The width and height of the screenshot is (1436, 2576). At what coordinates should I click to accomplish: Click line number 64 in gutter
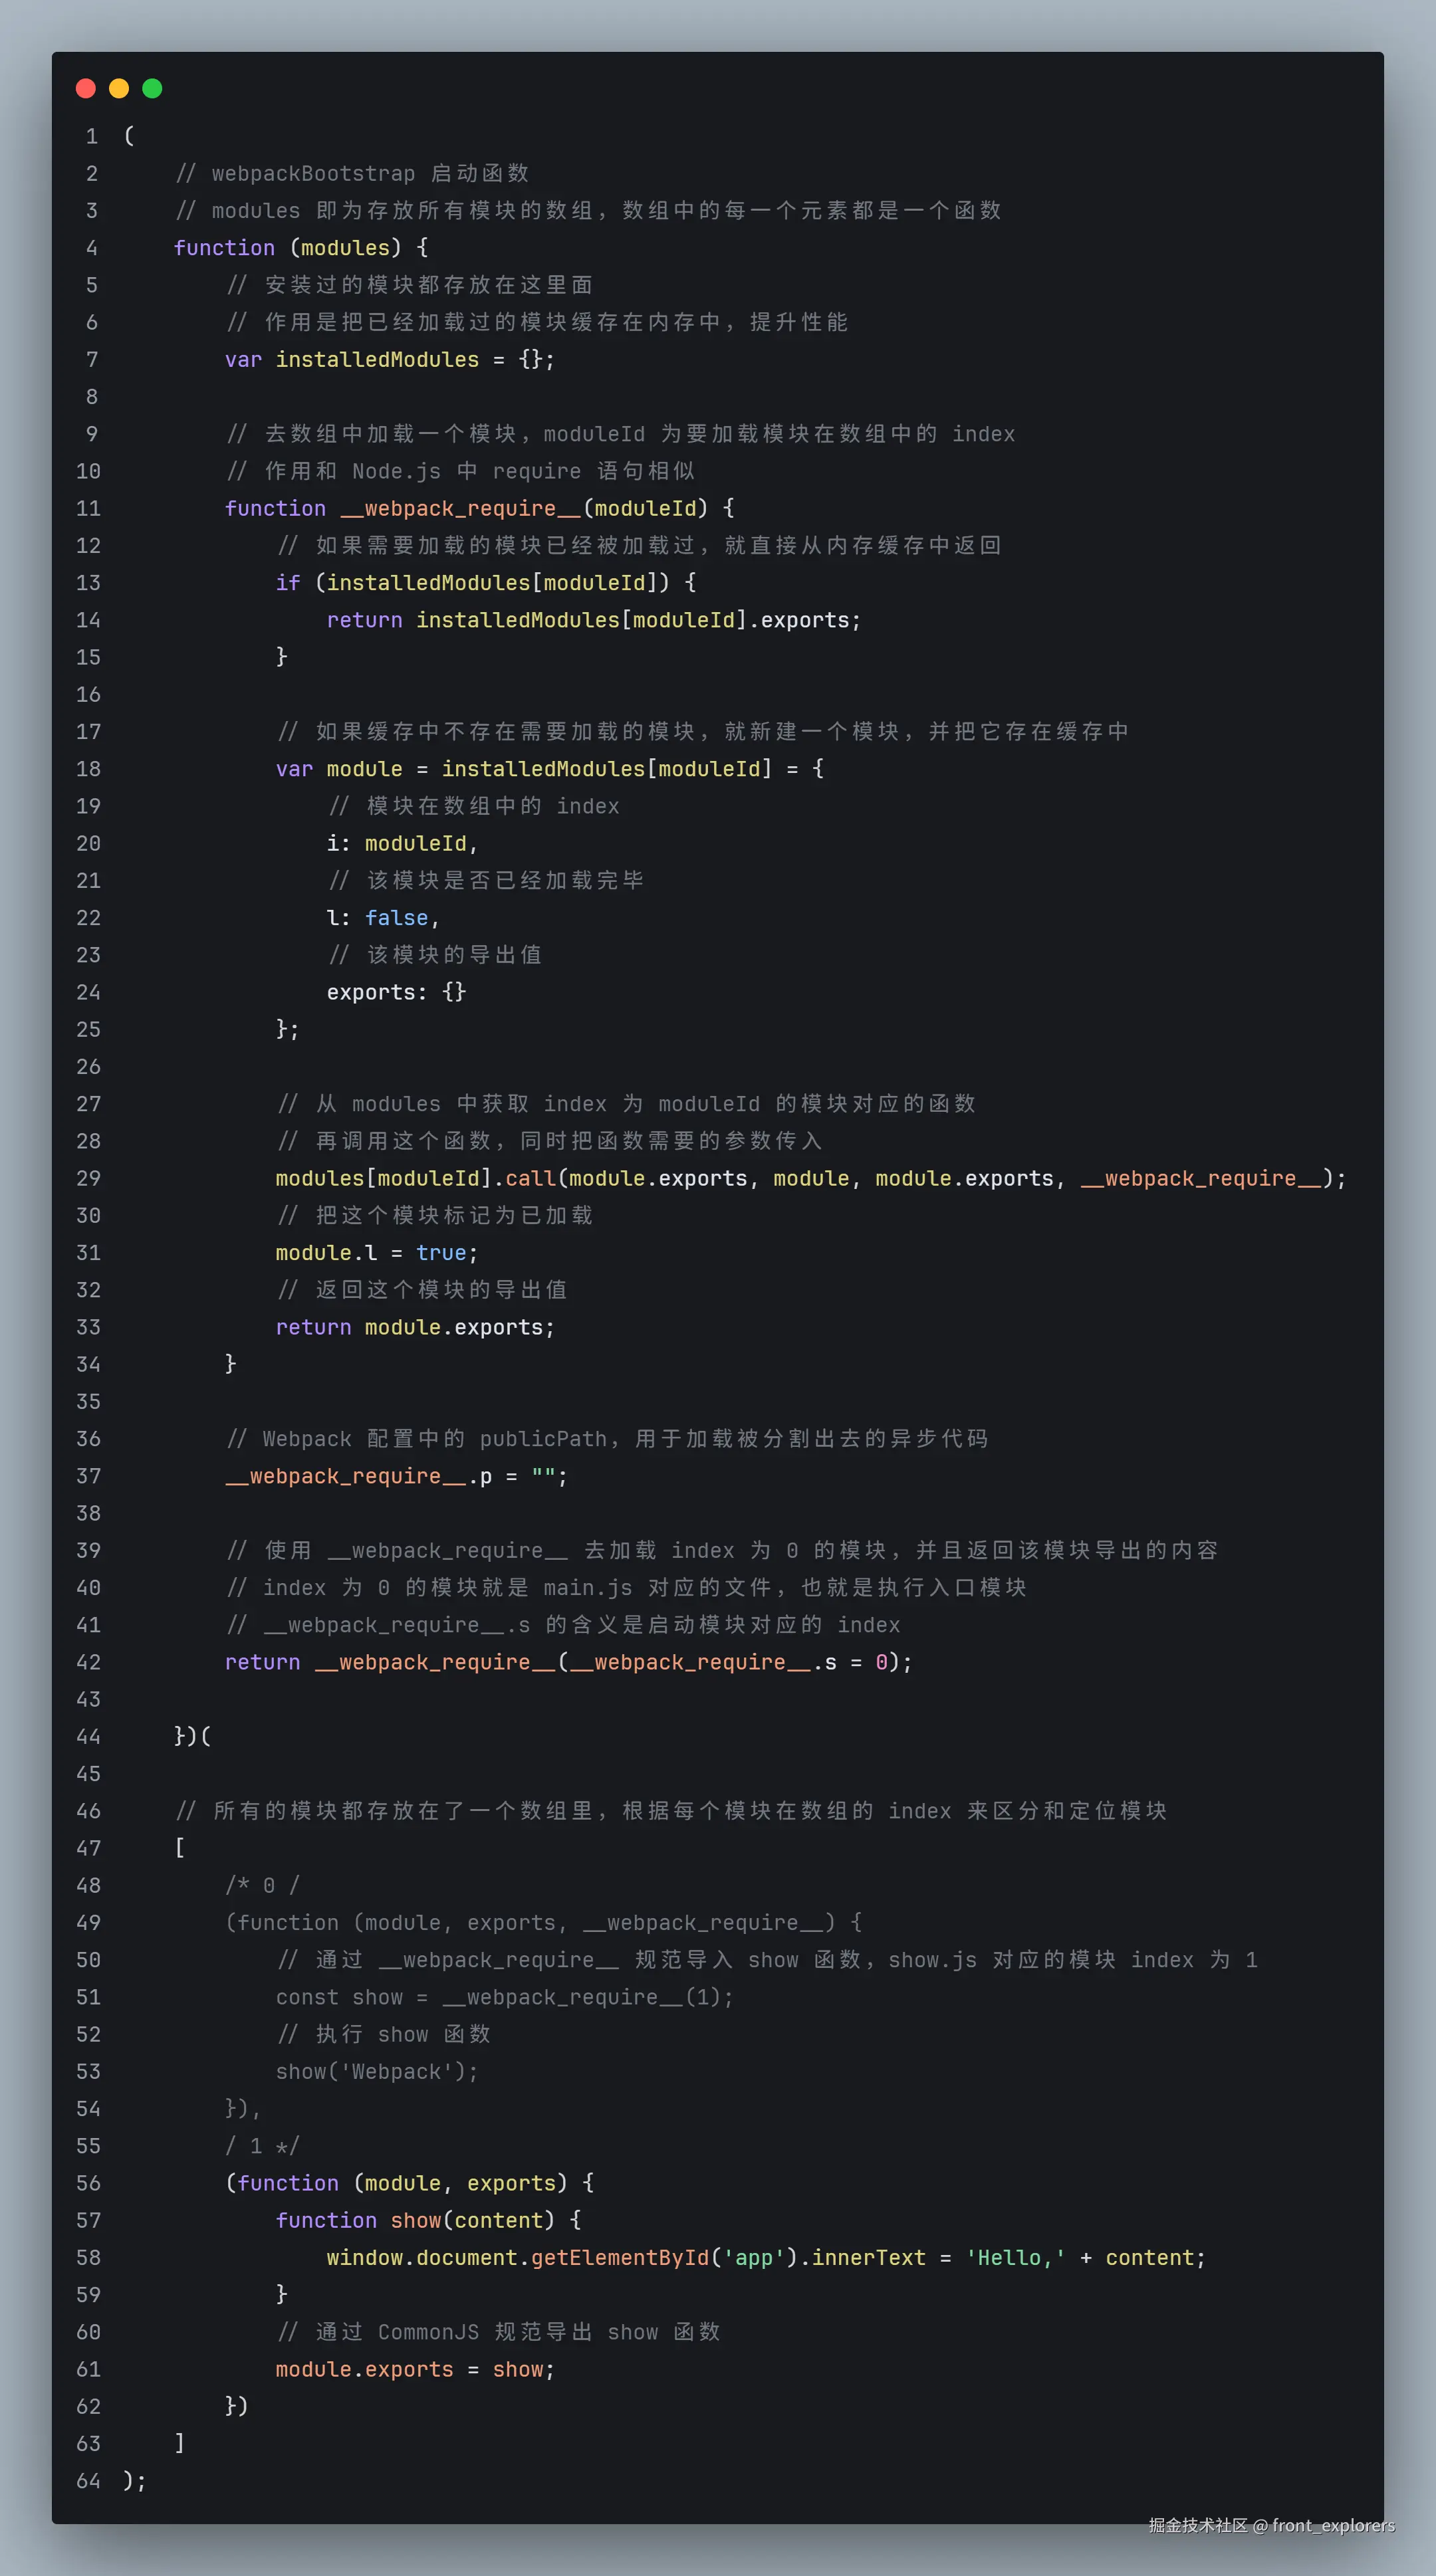click(88, 2480)
